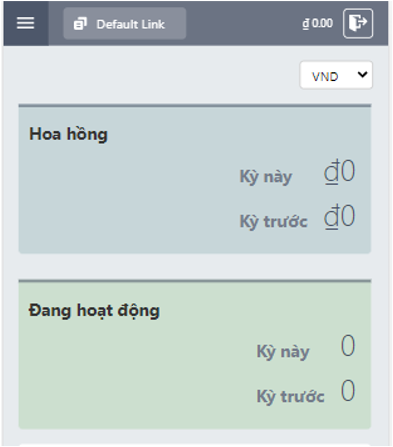Click the Đang hoạt động card title
This screenshot has height=447, width=393.
[x=94, y=310]
